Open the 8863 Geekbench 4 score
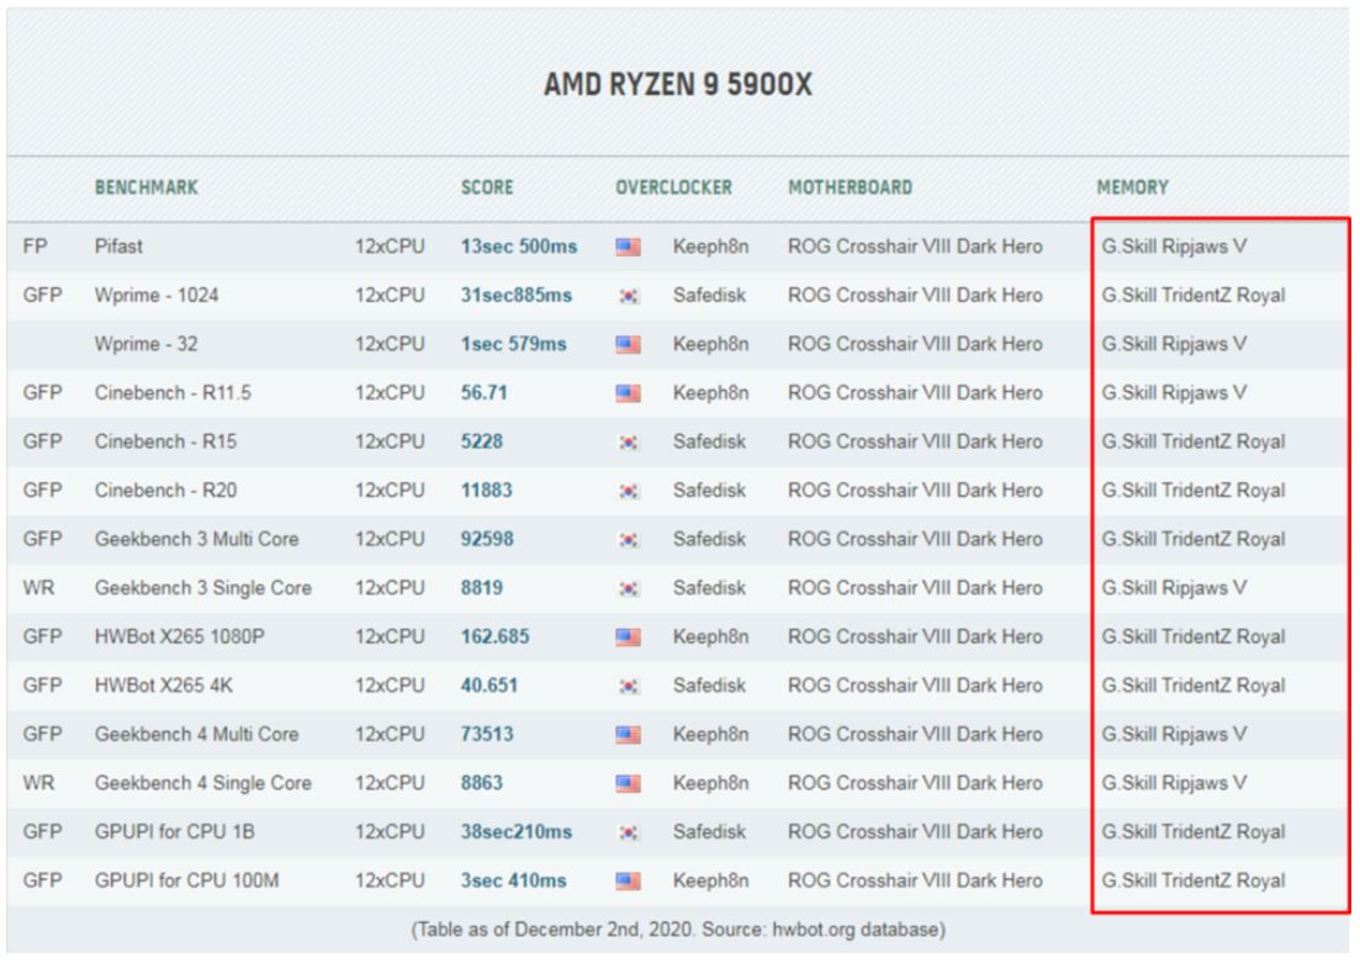Viewport: 1360px width, 963px height. (x=482, y=783)
